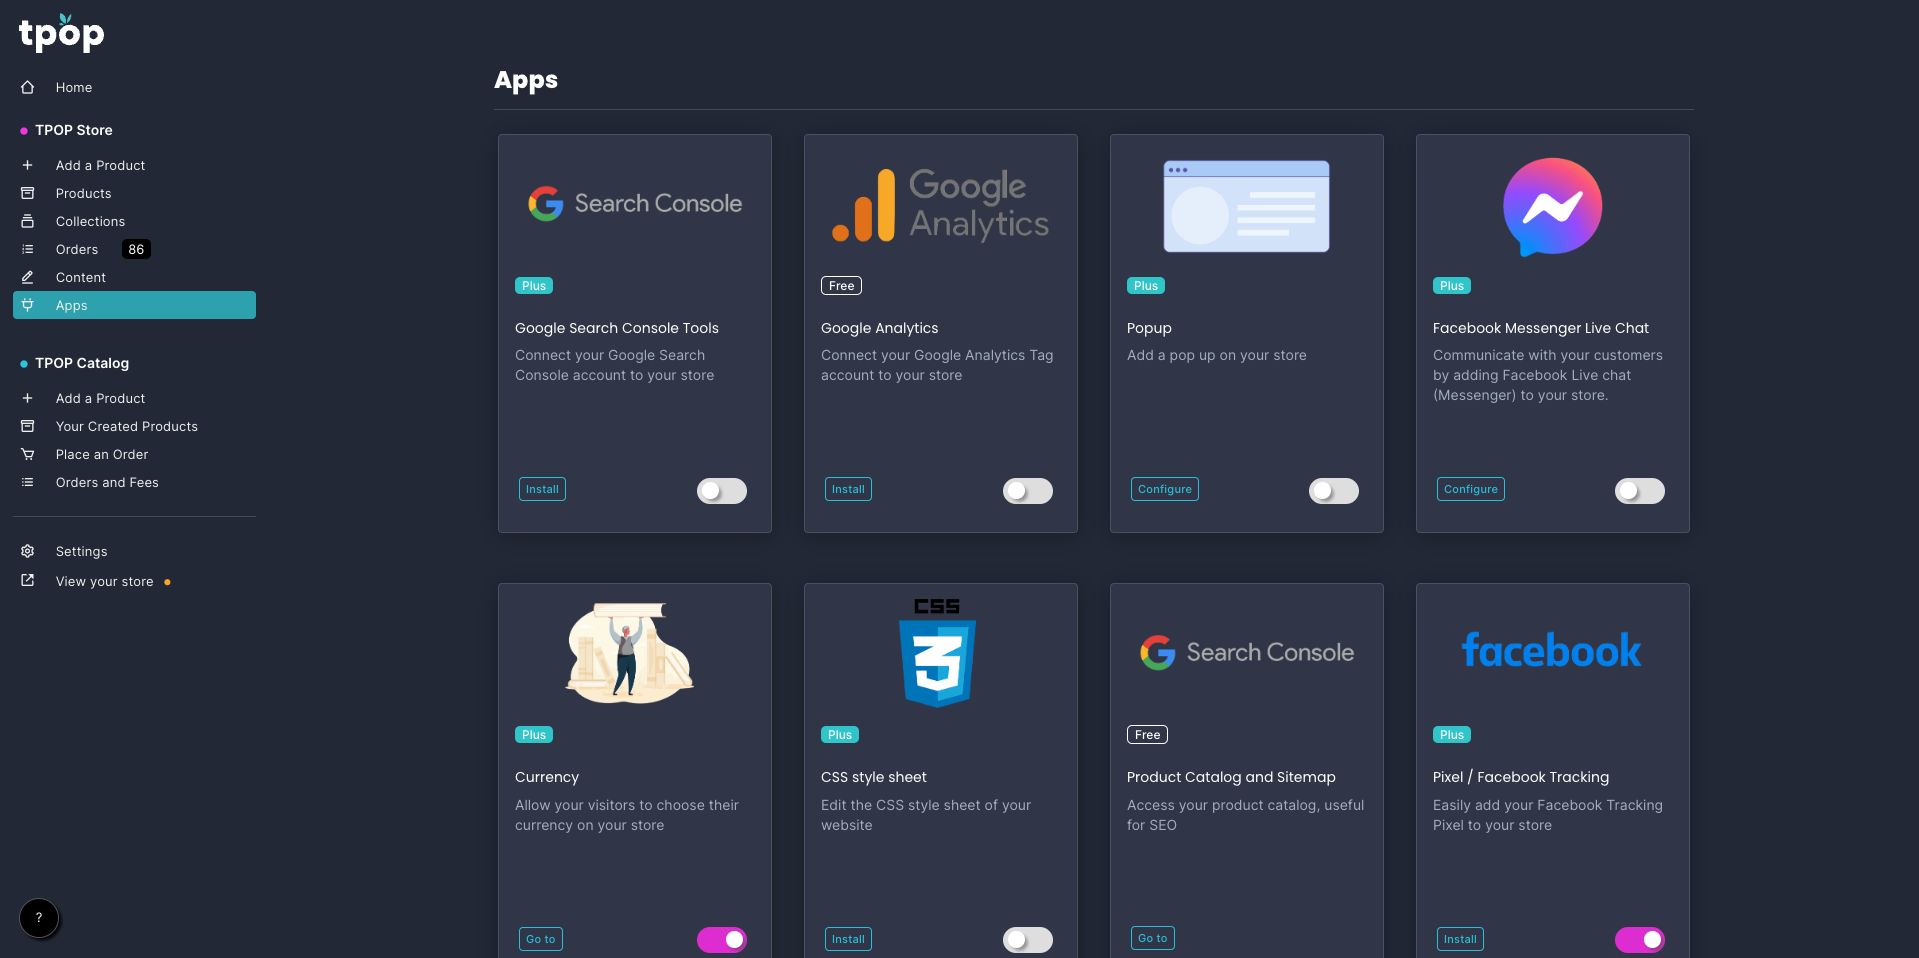Enable the Google Search Console Tools toggle
The image size is (1919, 958).
(x=721, y=491)
